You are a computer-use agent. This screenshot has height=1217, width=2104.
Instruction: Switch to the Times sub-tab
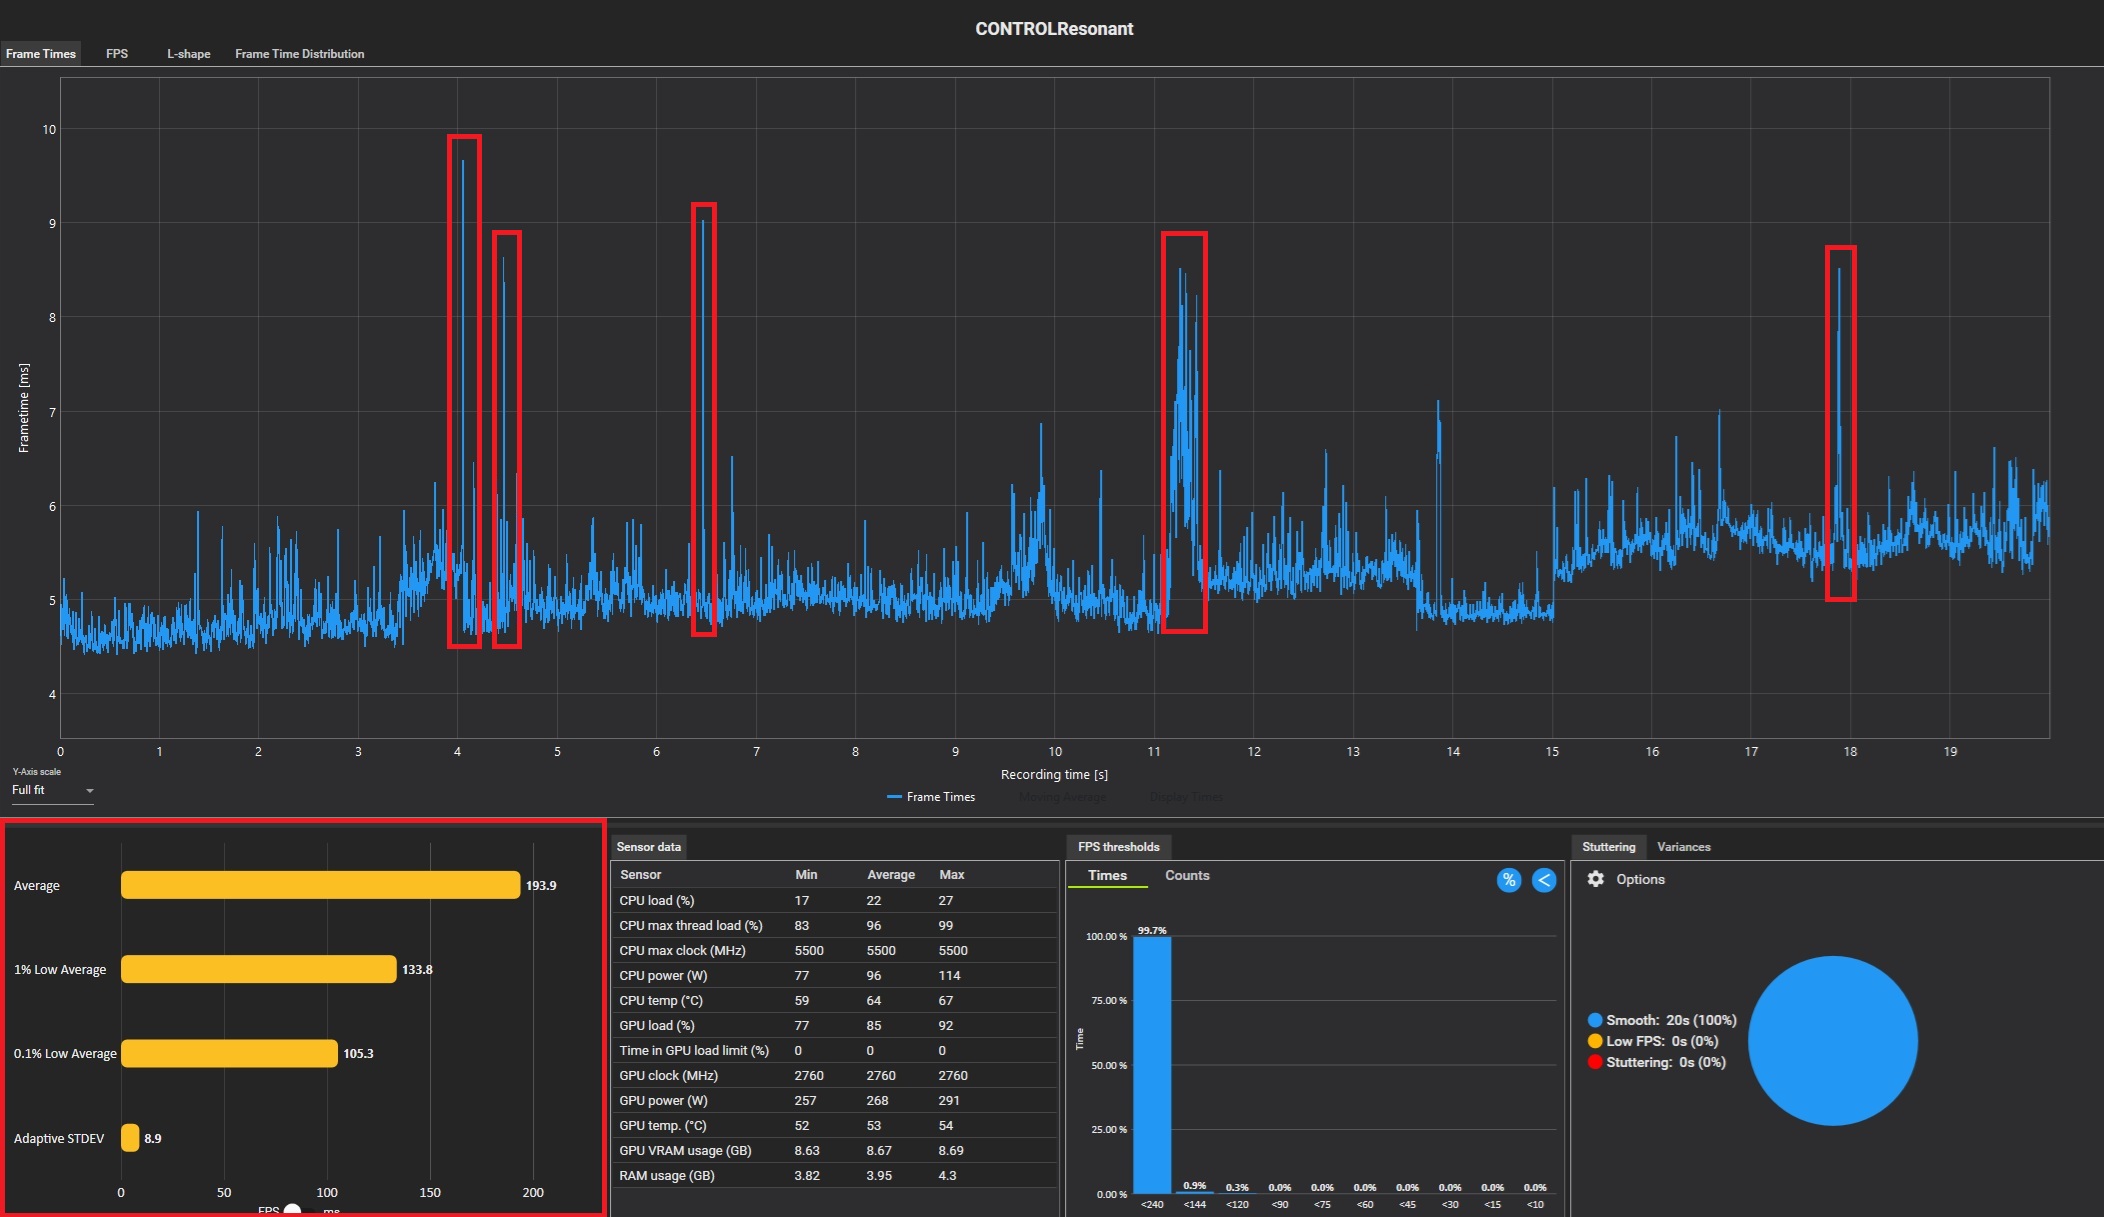(x=1107, y=875)
